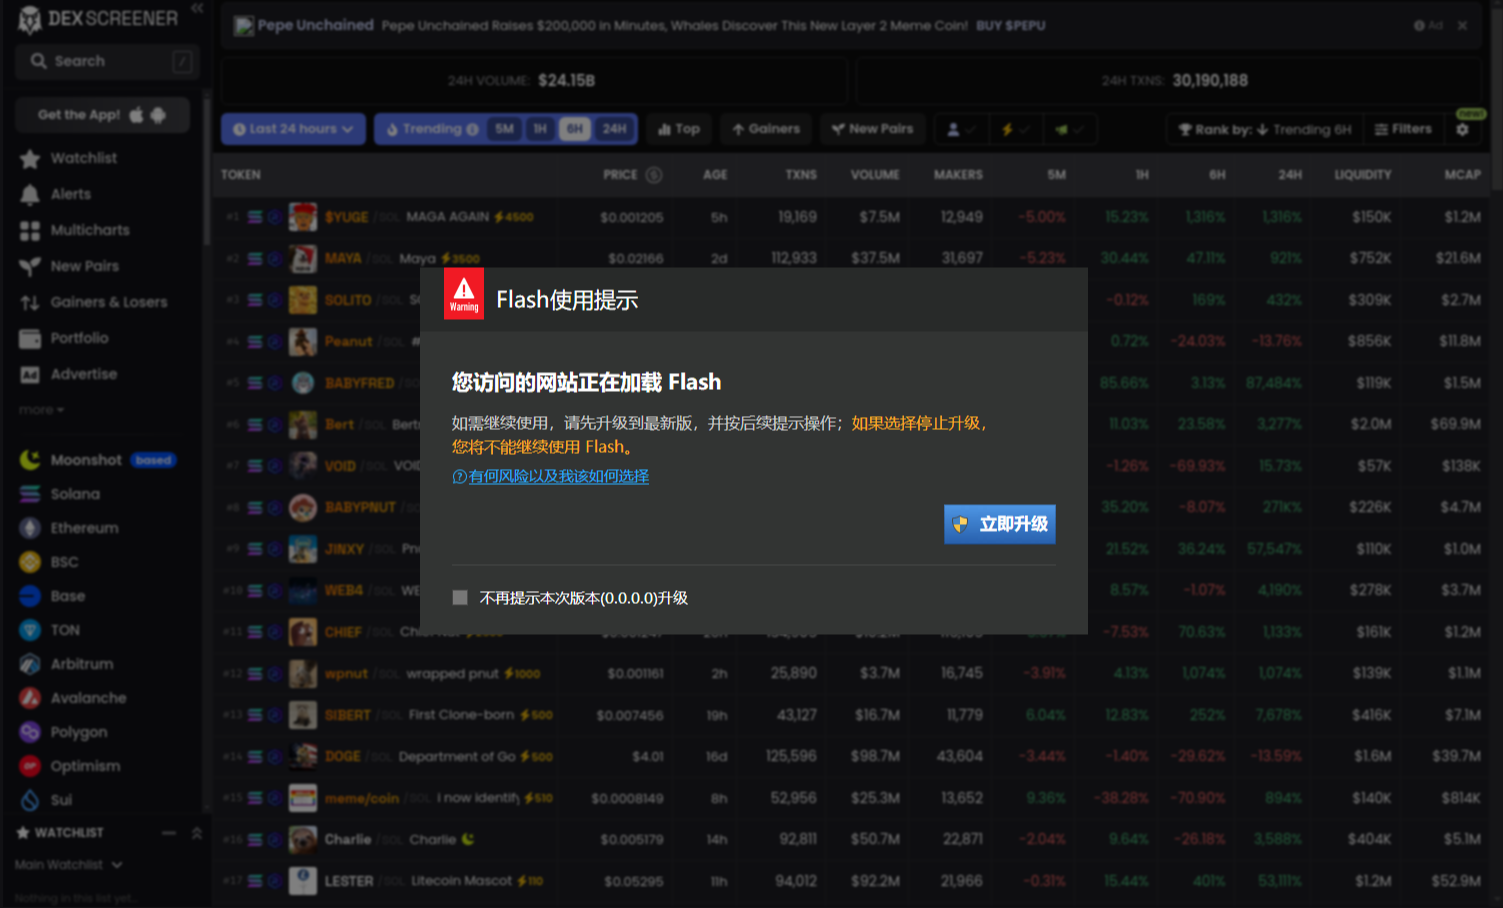1503x908 pixels.
Task: Open the Main Watchlist dropdown
Action: (x=68, y=864)
